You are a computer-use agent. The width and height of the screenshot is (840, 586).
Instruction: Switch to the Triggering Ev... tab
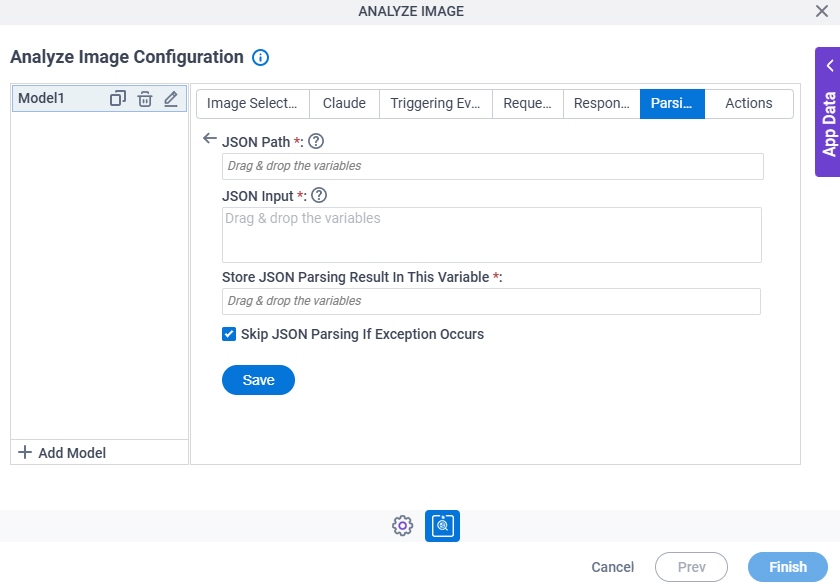pyautogui.click(x=436, y=103)
